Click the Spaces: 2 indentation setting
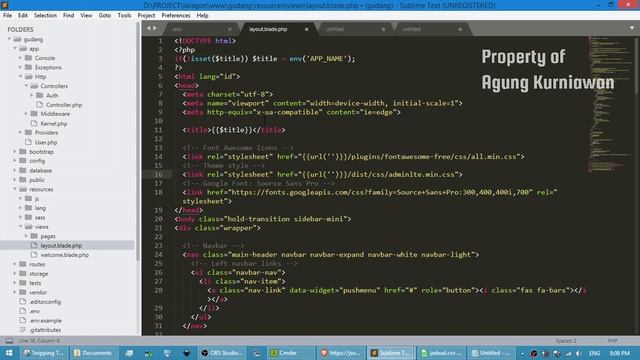Screen dimensions: 640x360 point(566,340)
